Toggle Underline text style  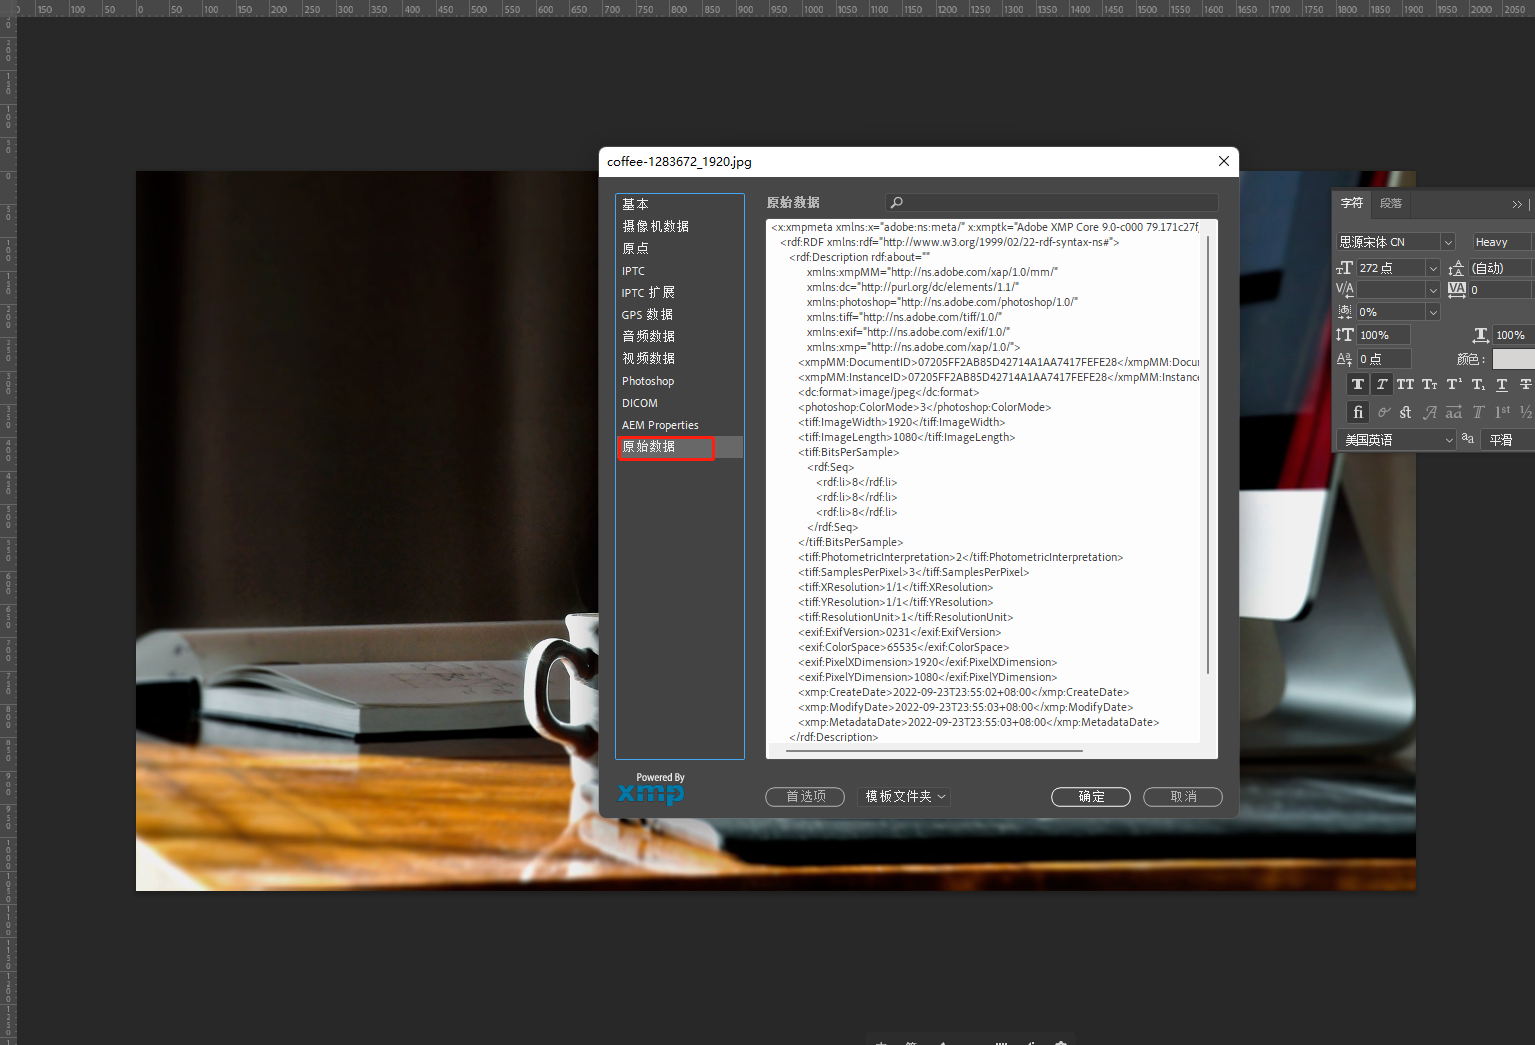1501,384
